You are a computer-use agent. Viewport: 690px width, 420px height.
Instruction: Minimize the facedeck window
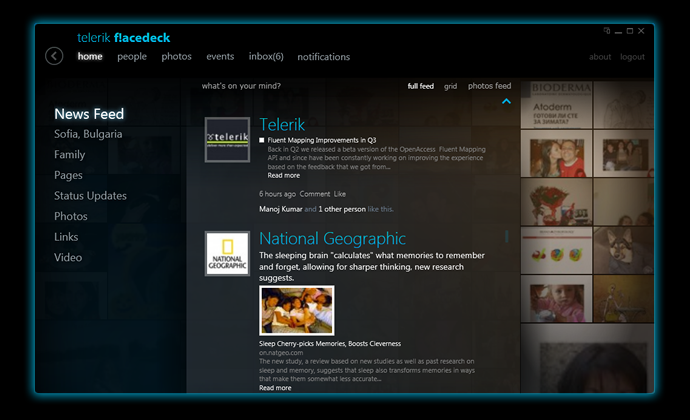tap(618, 32)
